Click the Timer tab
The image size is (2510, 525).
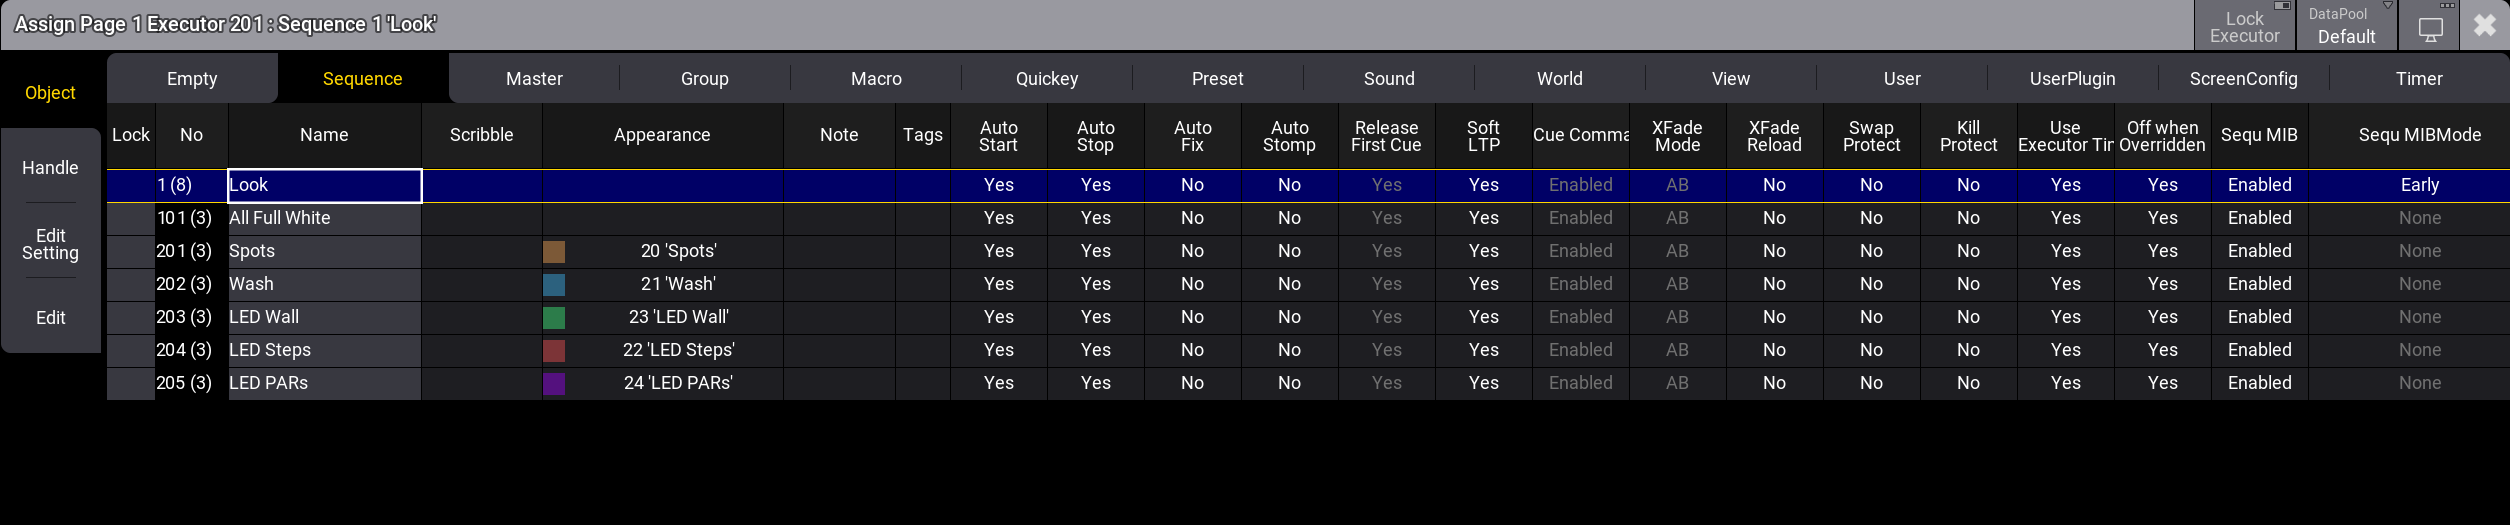[x=2418, y=79]
